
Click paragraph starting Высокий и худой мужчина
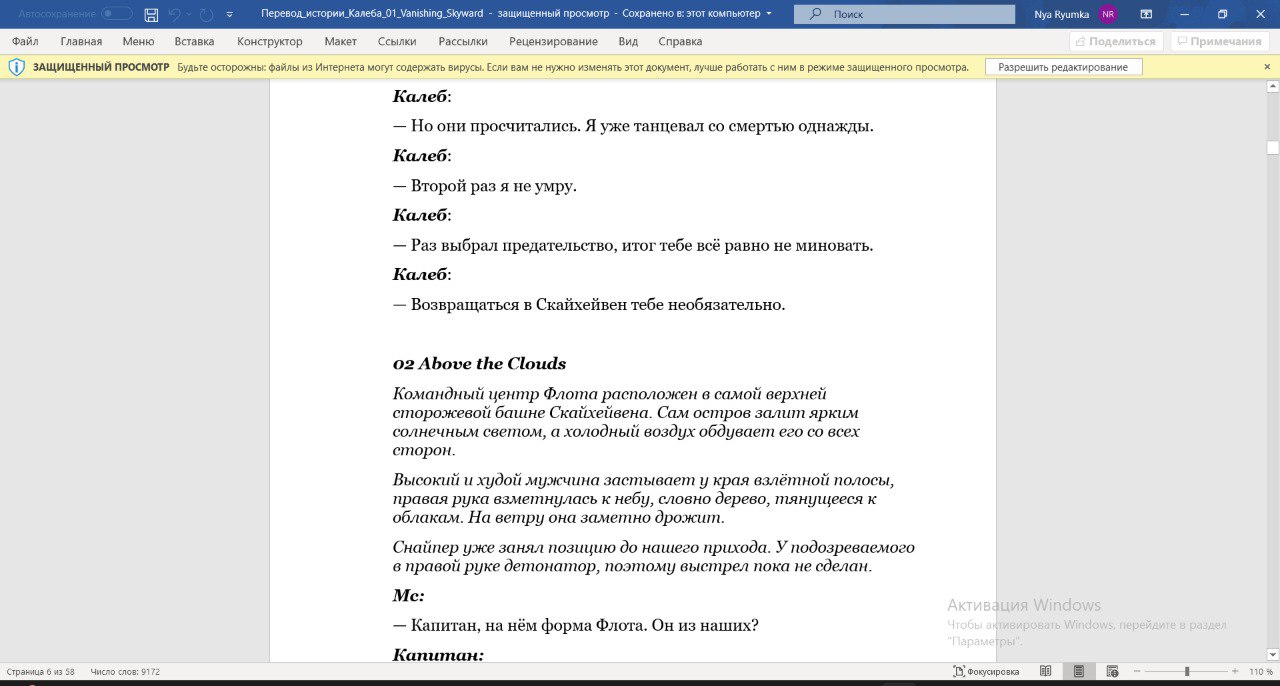click(643, 499)
